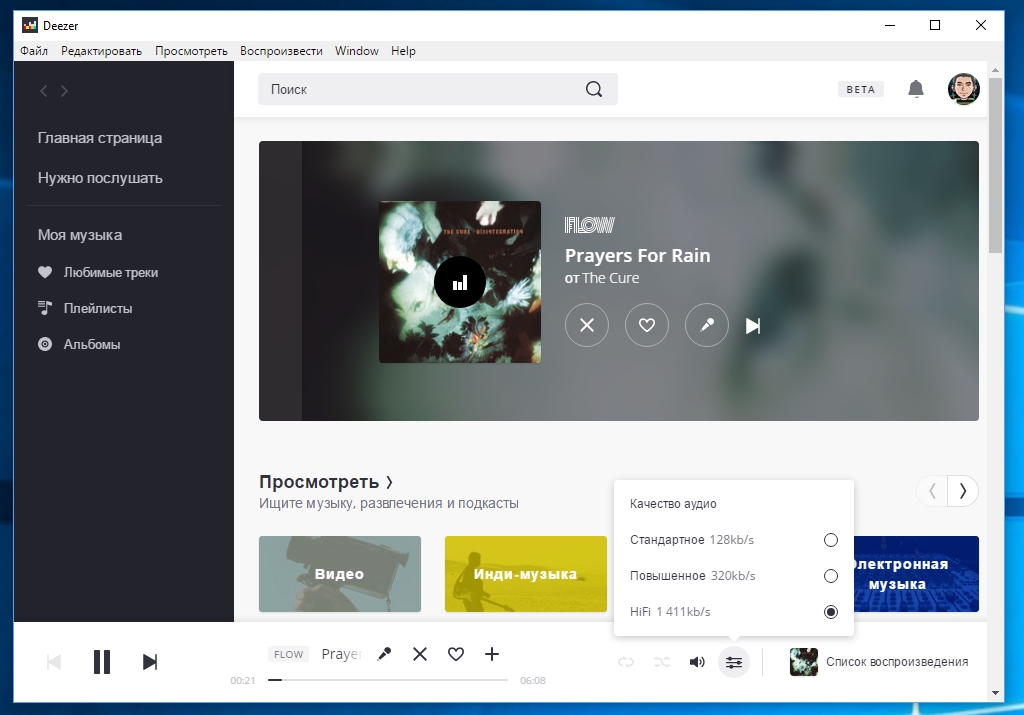Like Prayers For Rain via heart circle
Viewport: 1024px width, 715px height.
pyautogui.click(x=647, y=325)
